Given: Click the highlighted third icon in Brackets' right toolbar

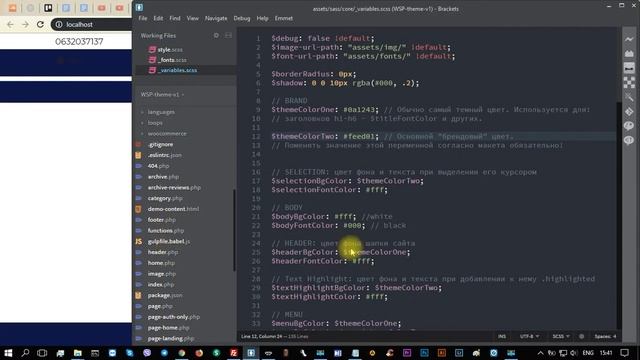Looking at the screenshot, I should (x=629, y=68).
